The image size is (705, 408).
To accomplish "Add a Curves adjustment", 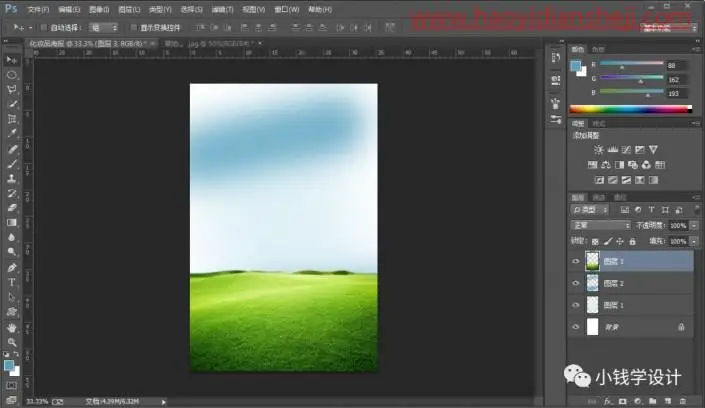I will 626,149.
